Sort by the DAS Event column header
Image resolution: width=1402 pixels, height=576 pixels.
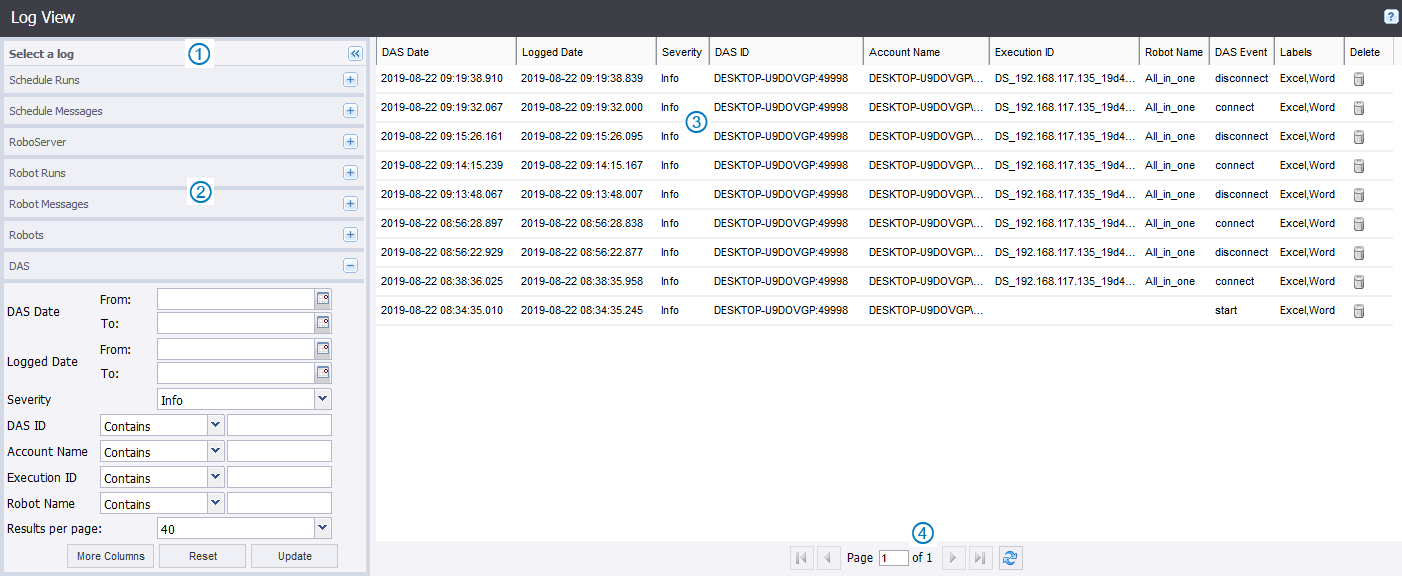pyautogui.click(x=1240, y=52)
